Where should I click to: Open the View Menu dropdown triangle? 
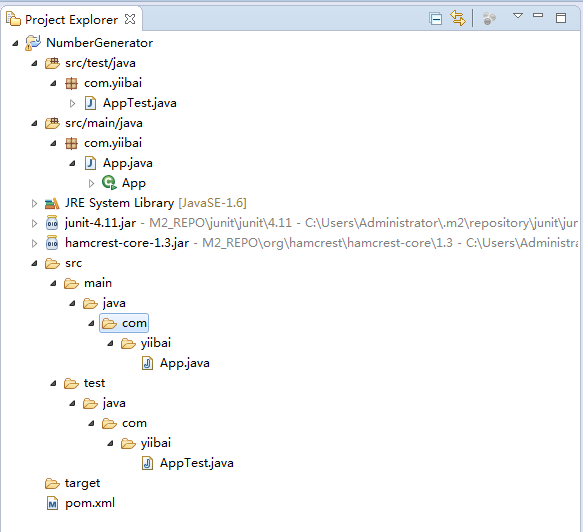click(518, 16)
